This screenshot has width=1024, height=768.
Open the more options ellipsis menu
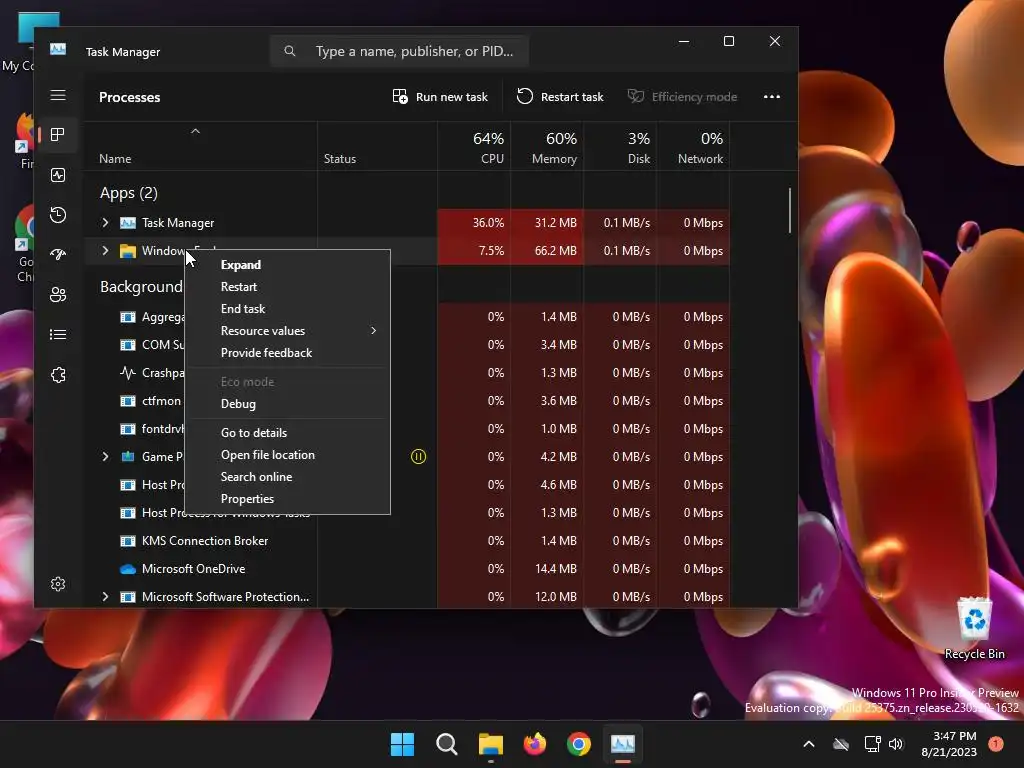[x=772, y=97]
